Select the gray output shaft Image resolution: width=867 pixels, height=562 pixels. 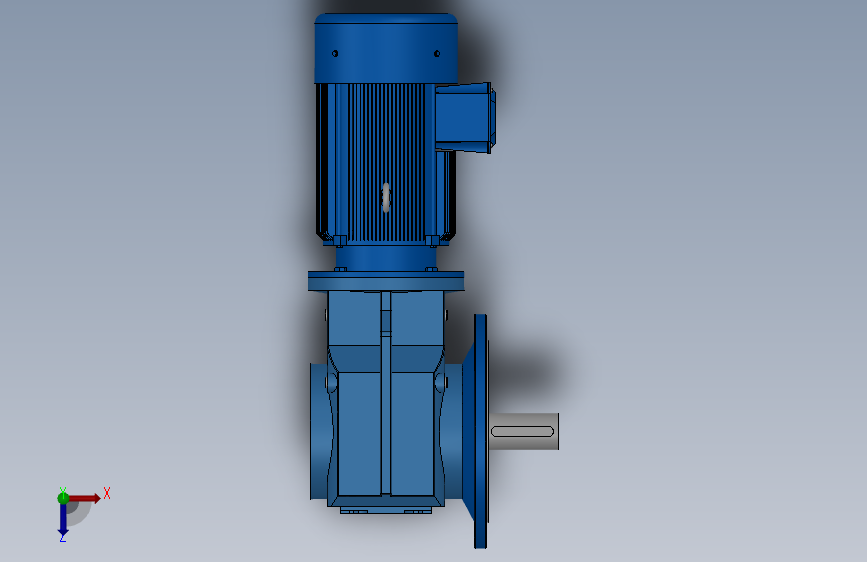point(524,431)
